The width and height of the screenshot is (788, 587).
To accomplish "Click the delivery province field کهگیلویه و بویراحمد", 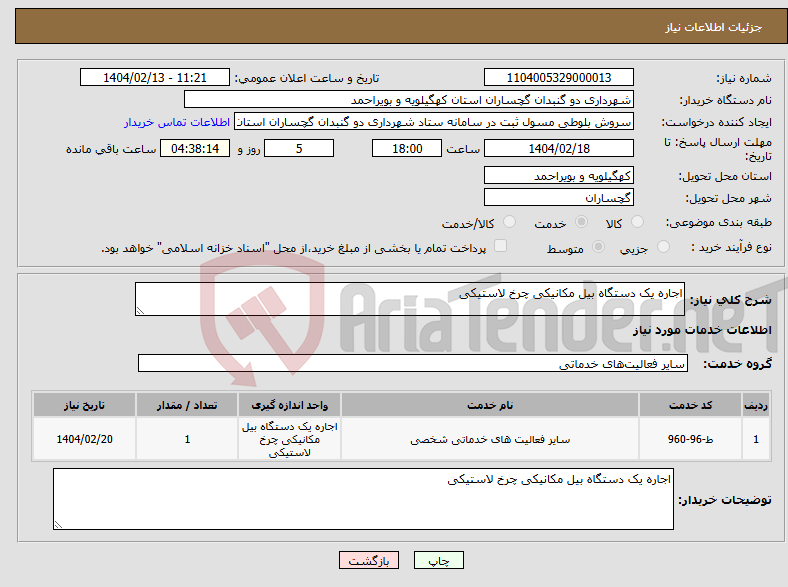I will (558, 175).
